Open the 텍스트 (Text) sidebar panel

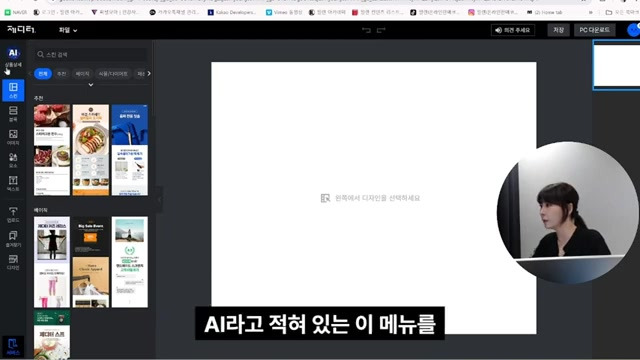click(x=13, y=183)
